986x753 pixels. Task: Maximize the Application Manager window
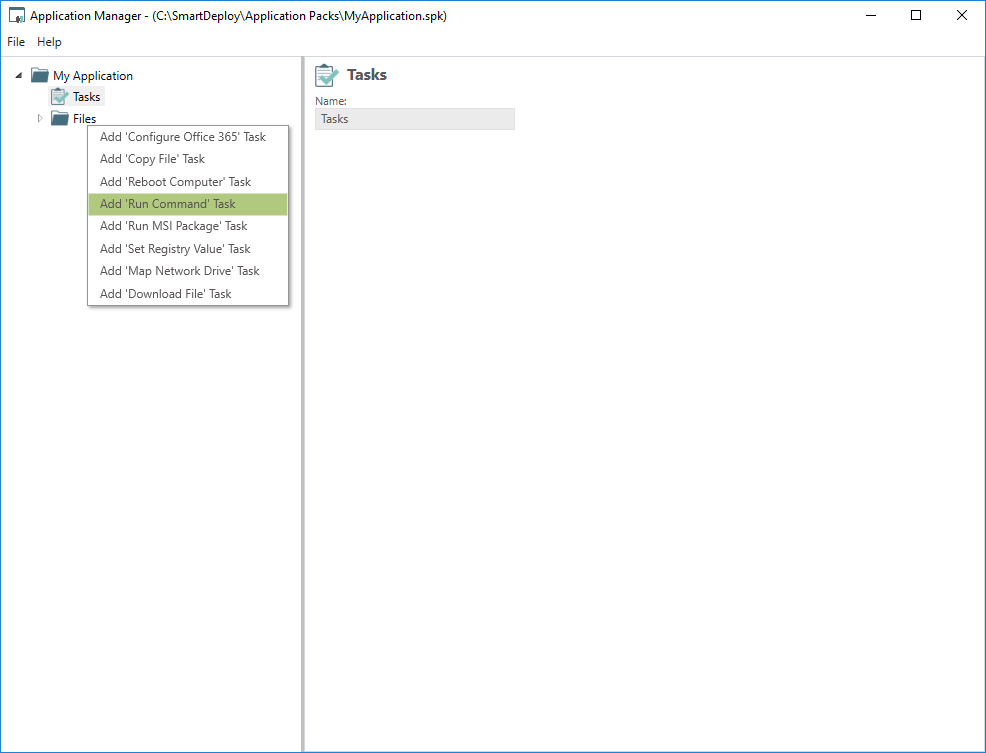click(x=916, y=16)
